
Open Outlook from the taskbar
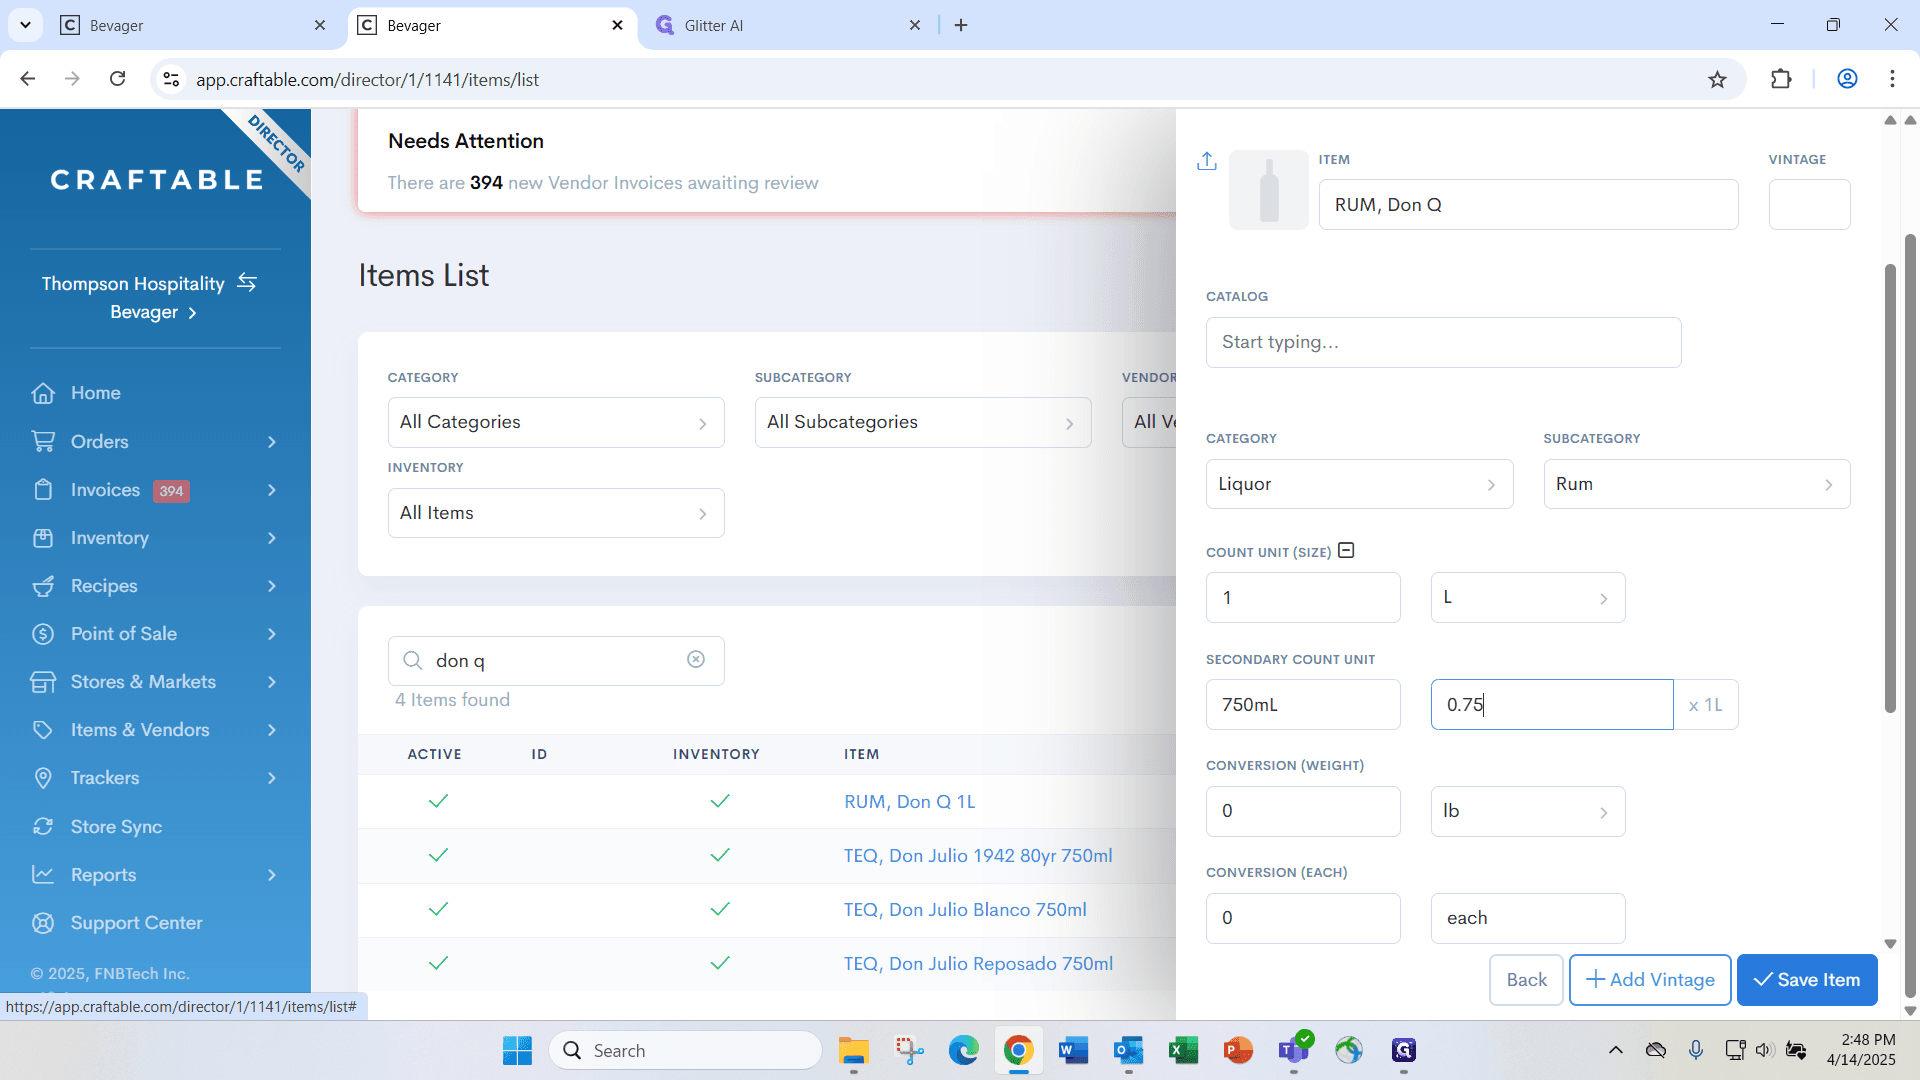coord(1128,1051)
